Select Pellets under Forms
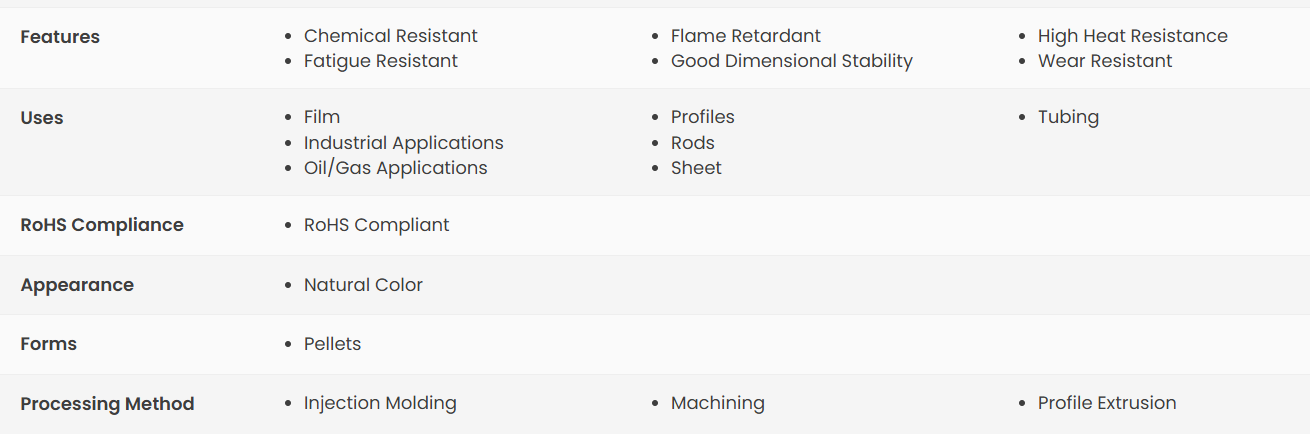This screenshot has width=1310, height=440. [332, 344]
